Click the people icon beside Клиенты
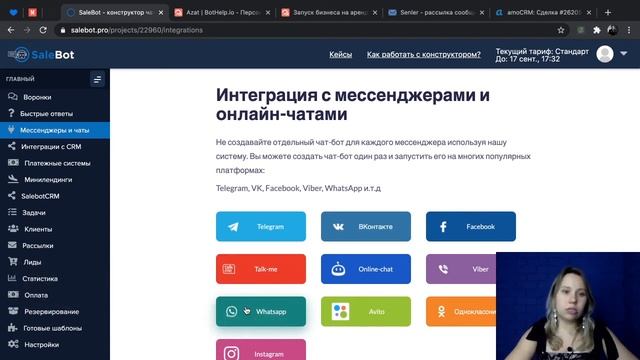 pyautogui.click(x=13, y=228)
